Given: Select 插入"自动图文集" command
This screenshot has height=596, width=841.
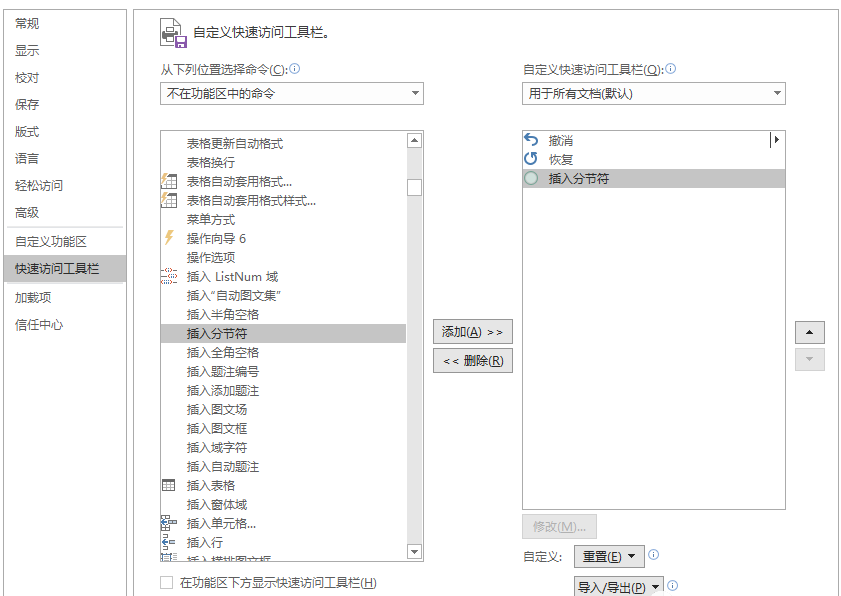Looking at the screenshot, I should coord(283,295).
